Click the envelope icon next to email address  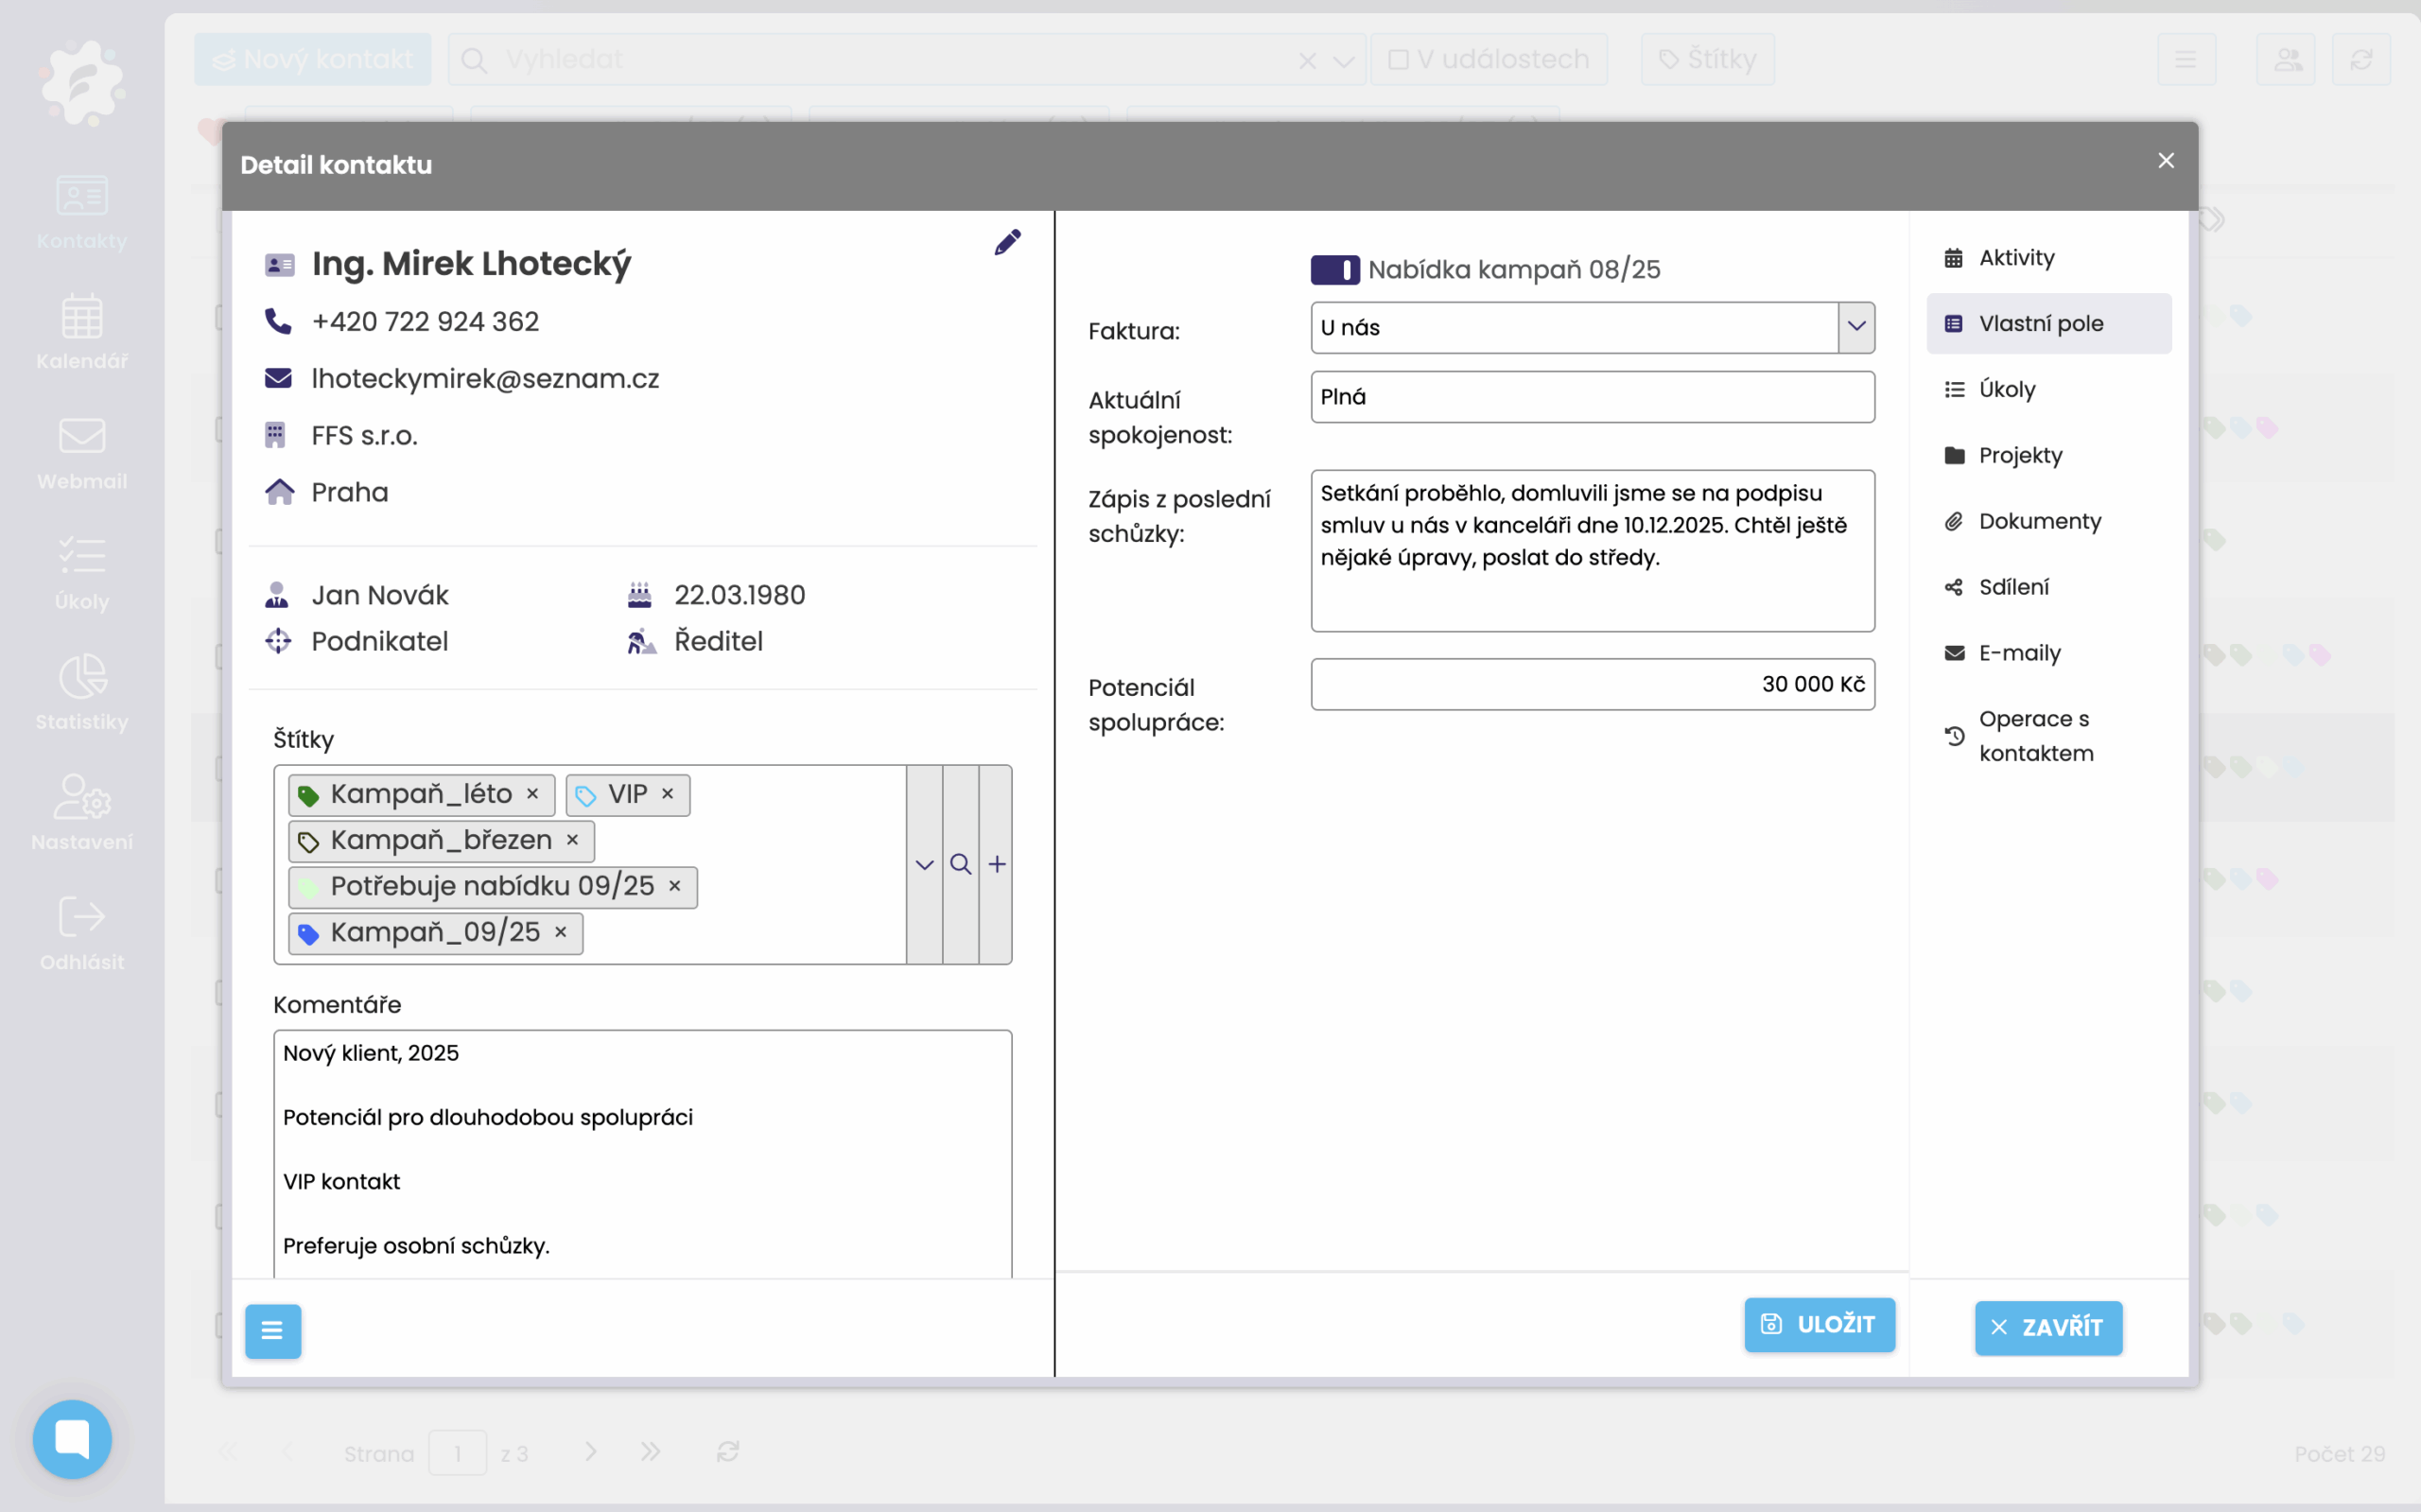pos(278,378)
